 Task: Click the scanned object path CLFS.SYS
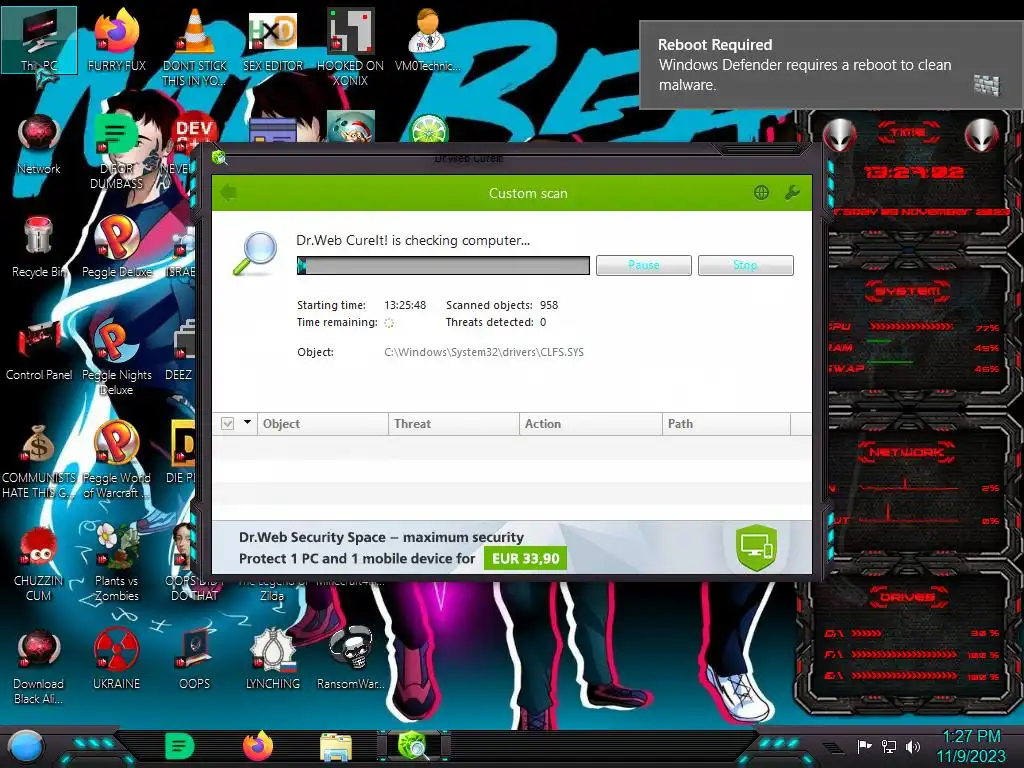tap(484, 352)
